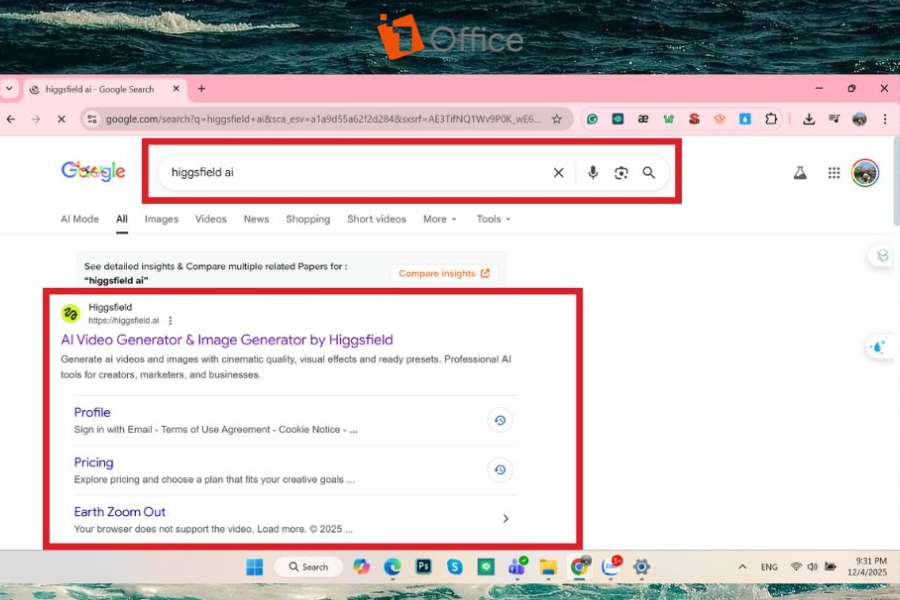
Task: Open Microsoft Edge from the taskbar
Action: [x=392, y=567]
